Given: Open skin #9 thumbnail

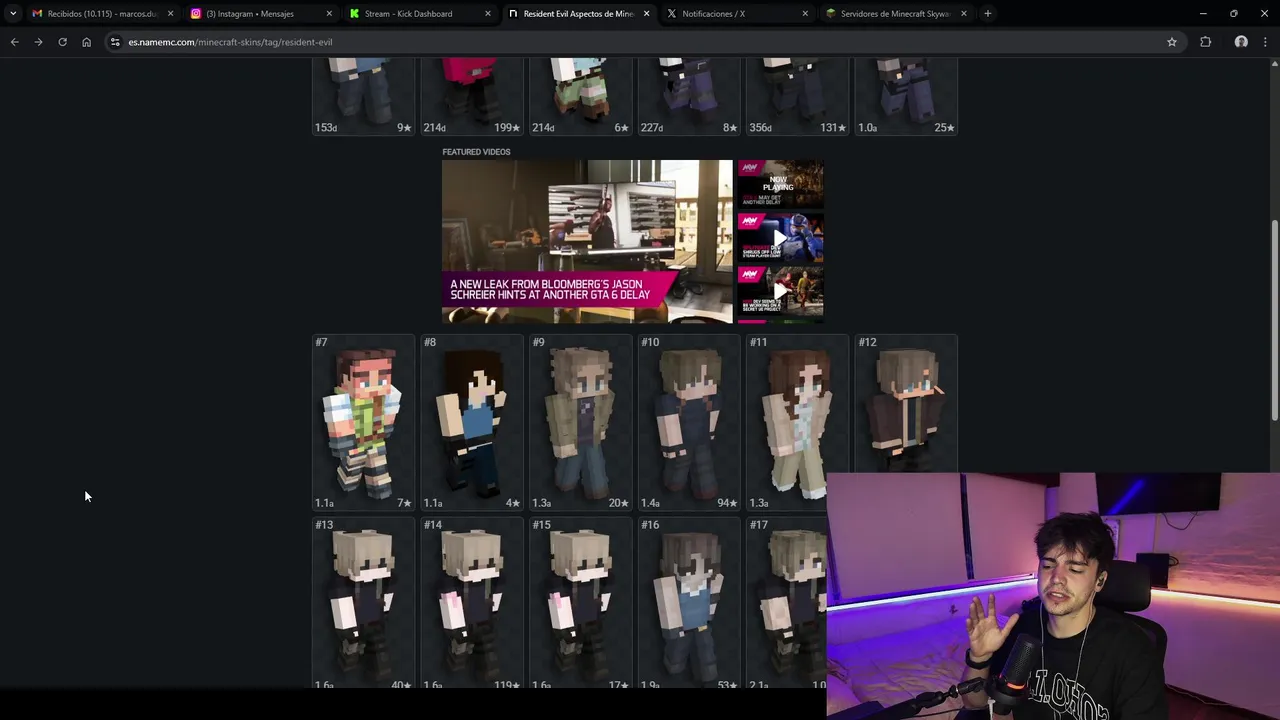Looking at the screenshot, I should coord(581,423).
